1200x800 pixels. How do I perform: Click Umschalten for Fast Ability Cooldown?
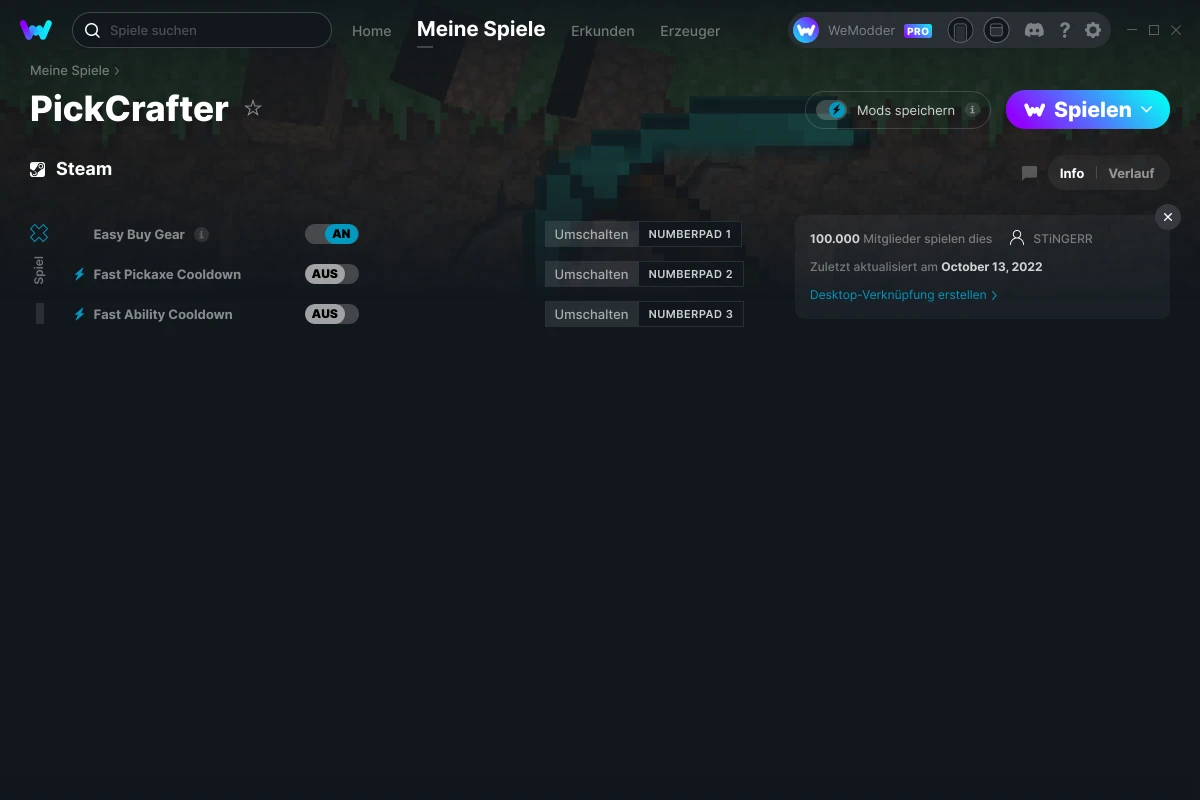click(592, 314)
